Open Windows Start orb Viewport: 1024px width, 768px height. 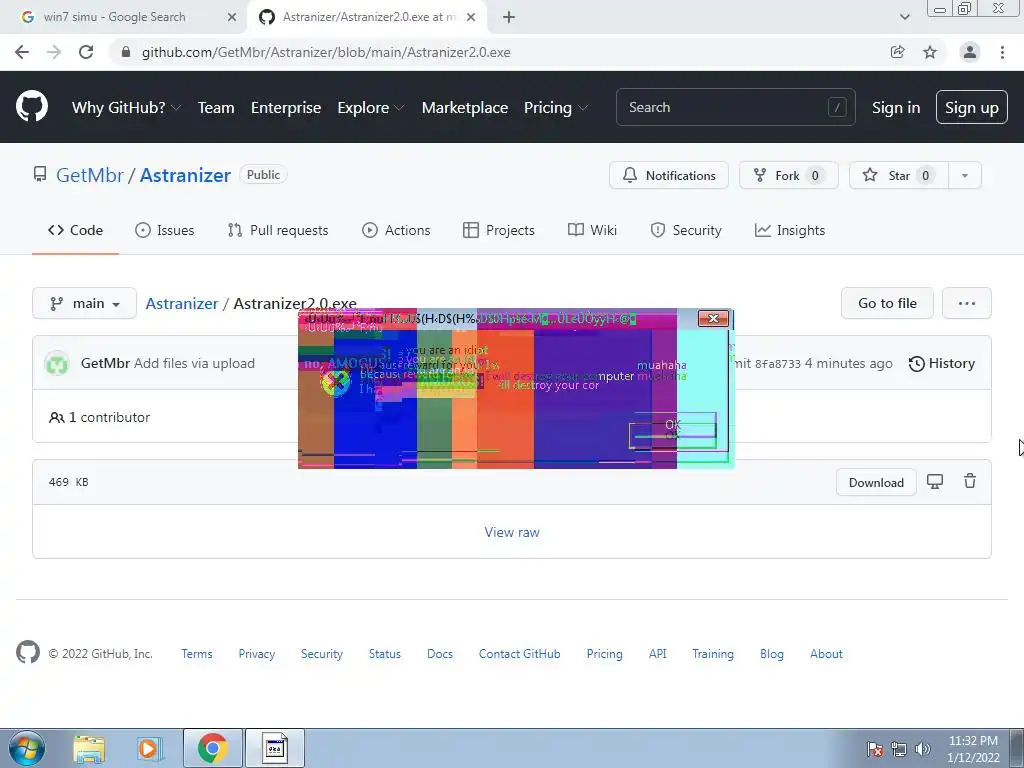tap(26, 748)
